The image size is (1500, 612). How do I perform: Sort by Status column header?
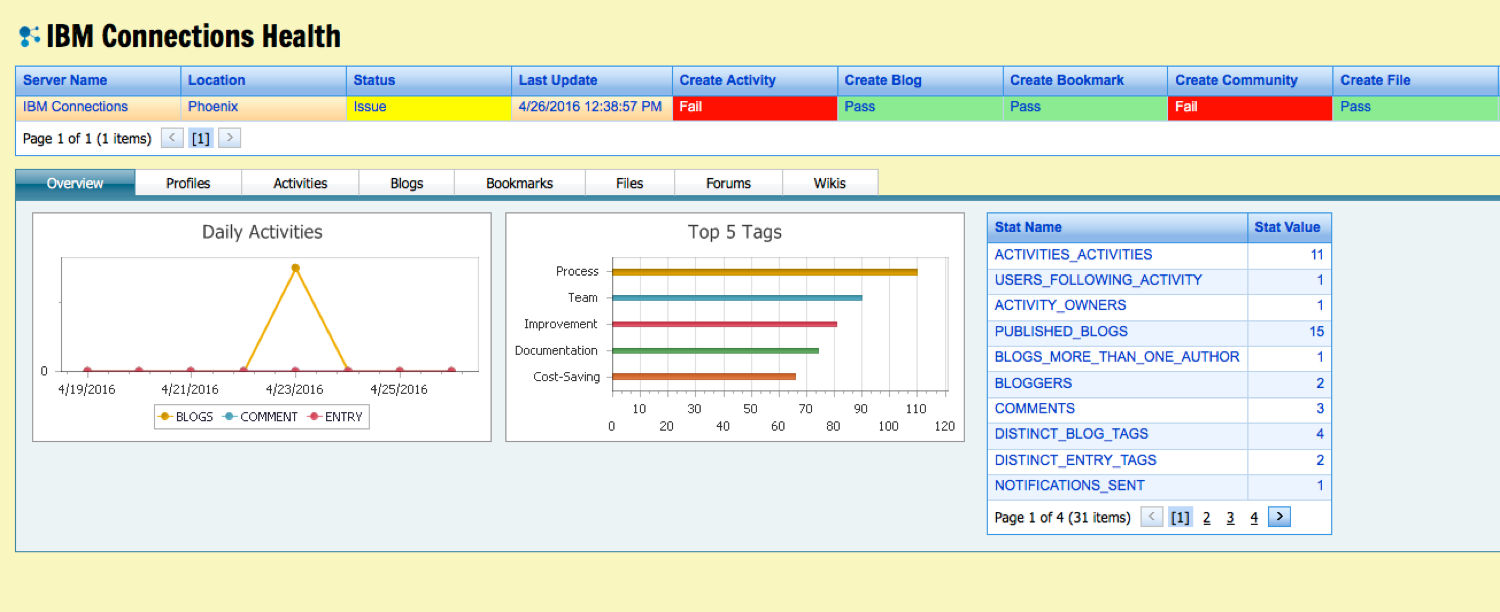click(x=428, y=80)
